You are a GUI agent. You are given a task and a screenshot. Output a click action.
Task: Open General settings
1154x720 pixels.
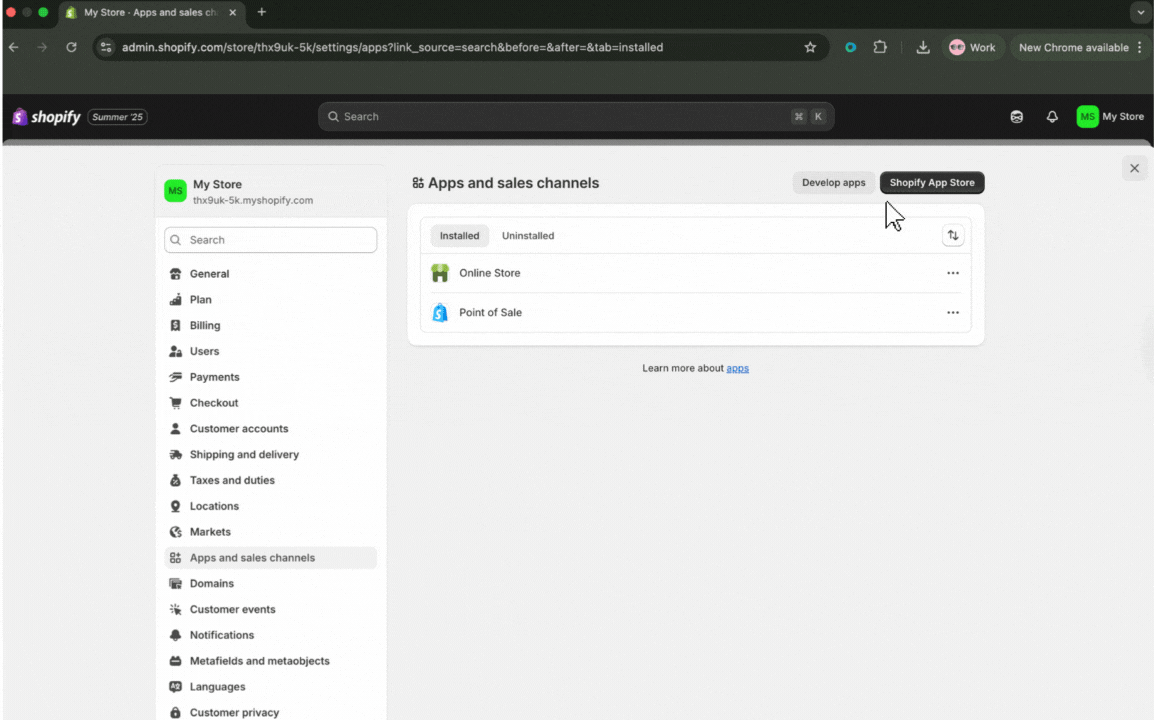(270, 274)
